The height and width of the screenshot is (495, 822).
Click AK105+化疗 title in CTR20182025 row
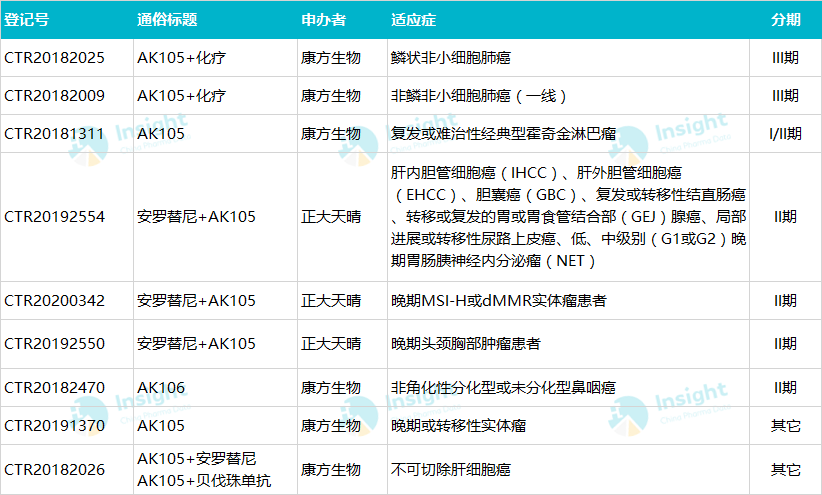click(181, 58)
